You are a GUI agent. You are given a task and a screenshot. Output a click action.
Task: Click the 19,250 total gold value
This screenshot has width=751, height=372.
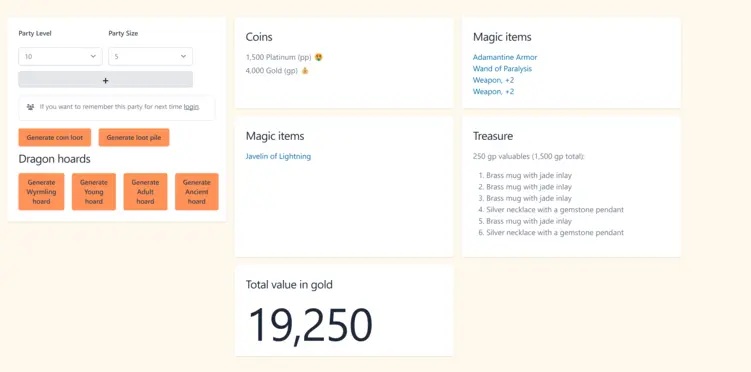point(310,325)
